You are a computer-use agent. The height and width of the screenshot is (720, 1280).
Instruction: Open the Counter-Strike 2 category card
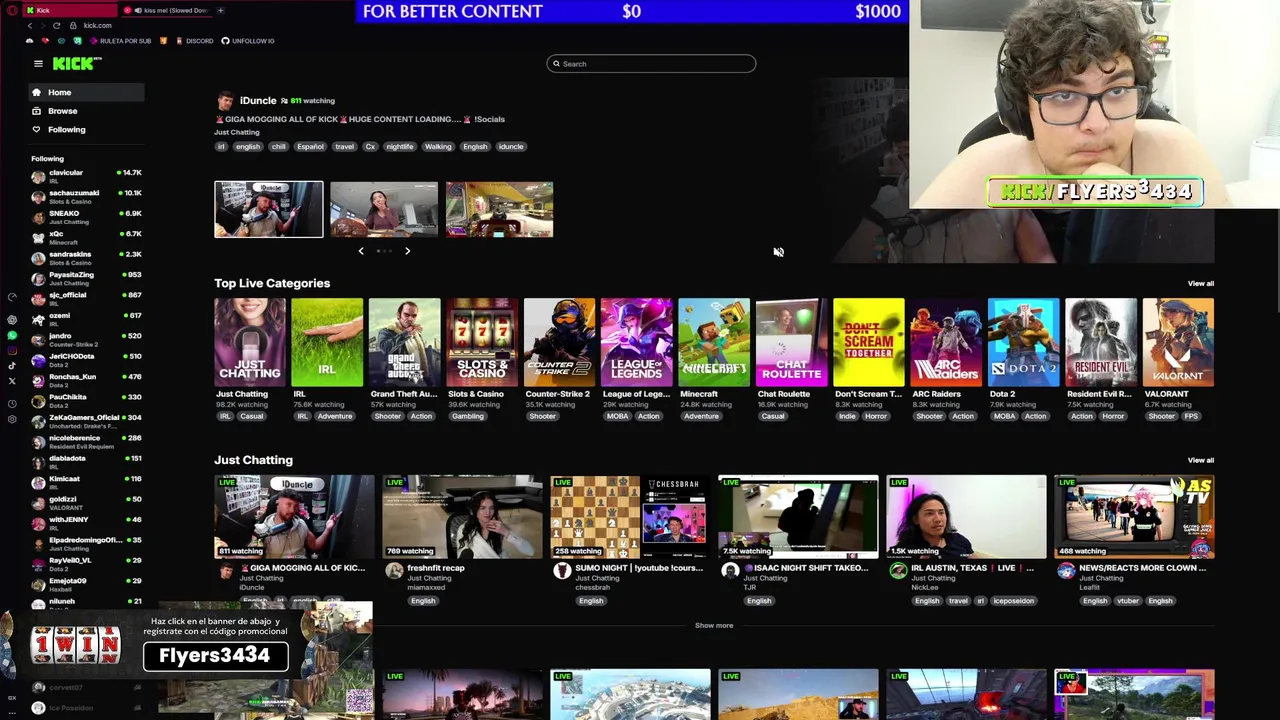pos(559,342)
